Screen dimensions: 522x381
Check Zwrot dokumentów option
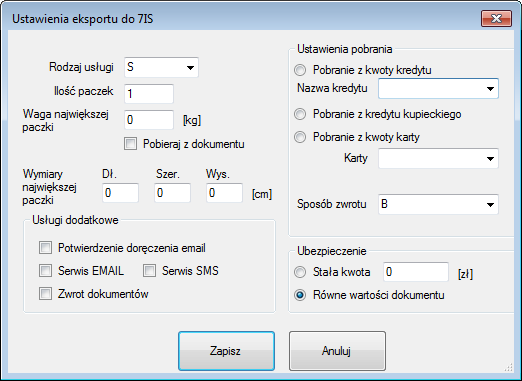45,294
